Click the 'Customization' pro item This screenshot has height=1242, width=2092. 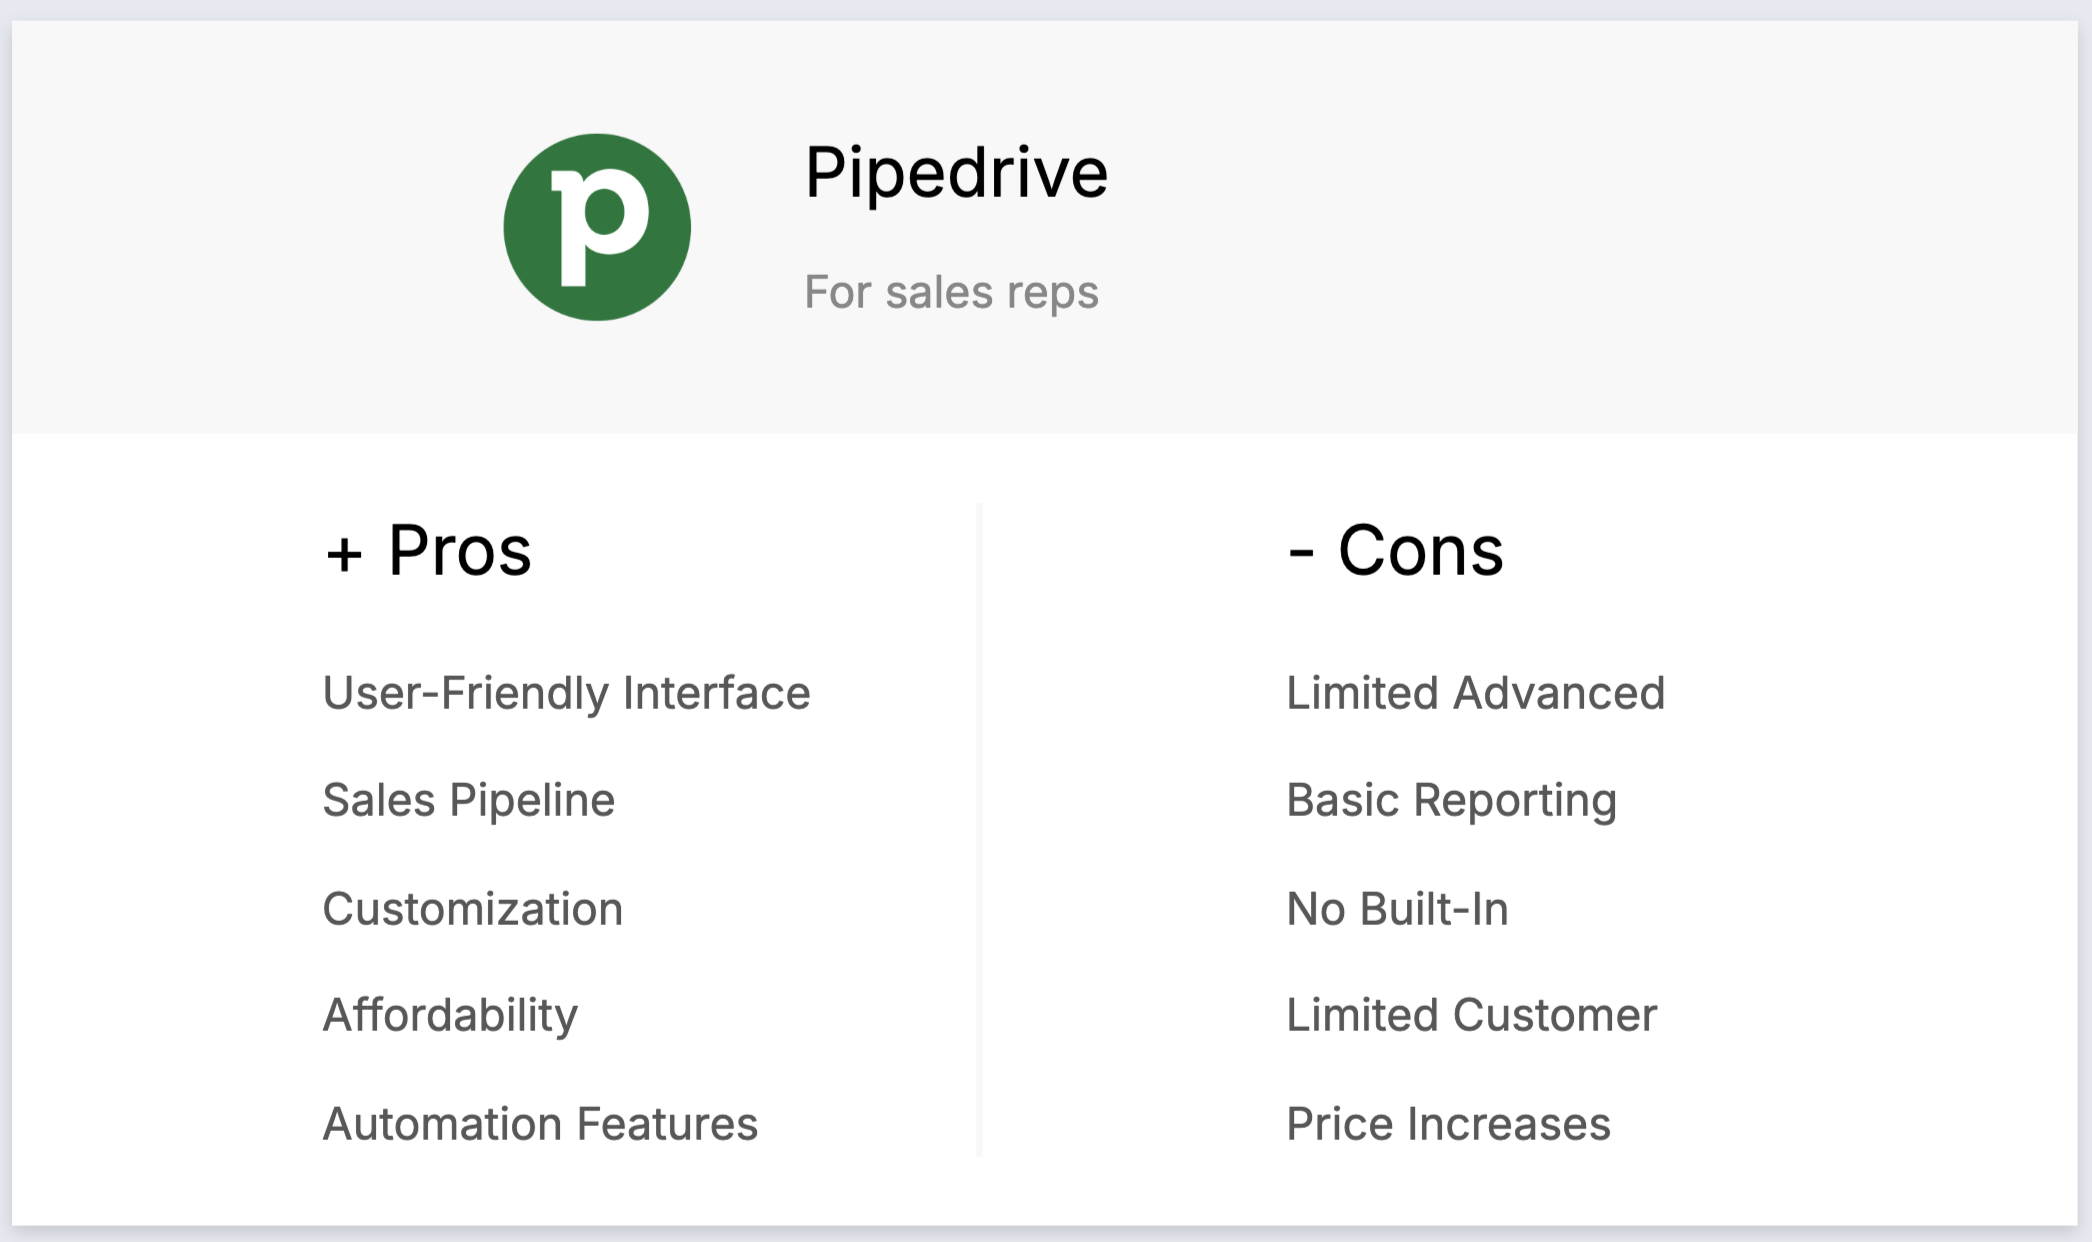(x=472, y=909)
